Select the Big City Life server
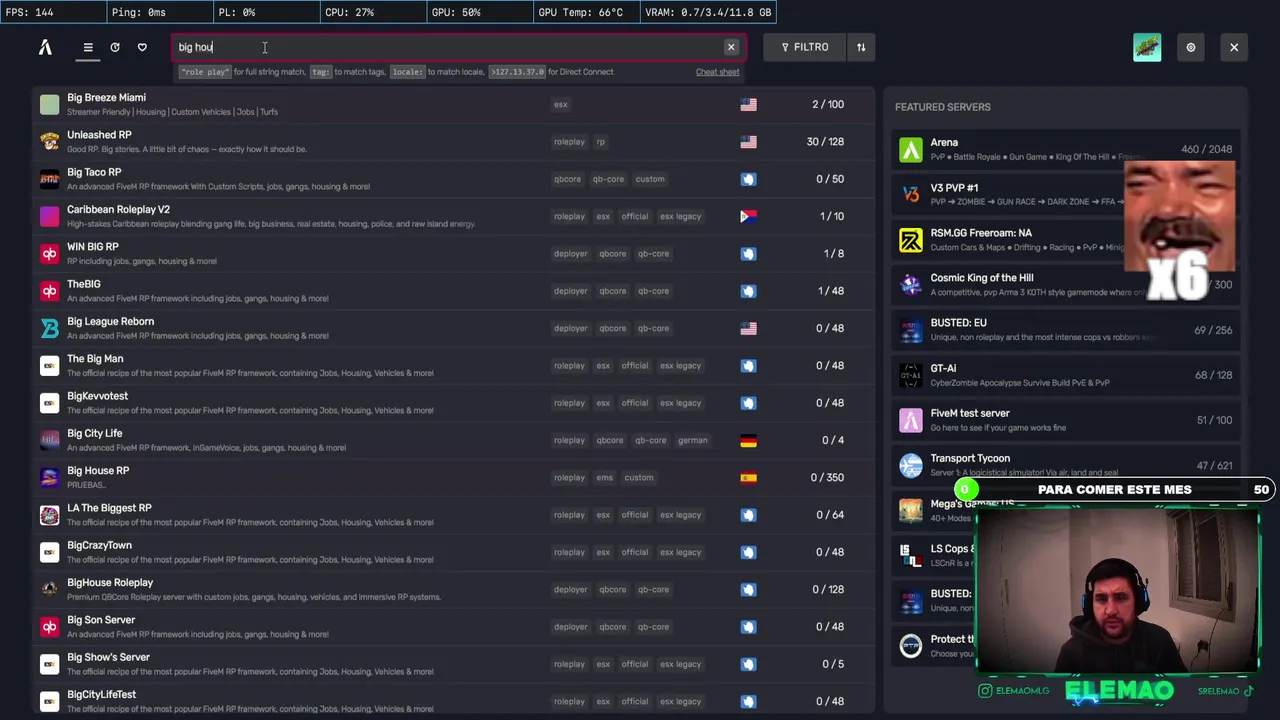The image size is (1280, 720). click(453, 440)
